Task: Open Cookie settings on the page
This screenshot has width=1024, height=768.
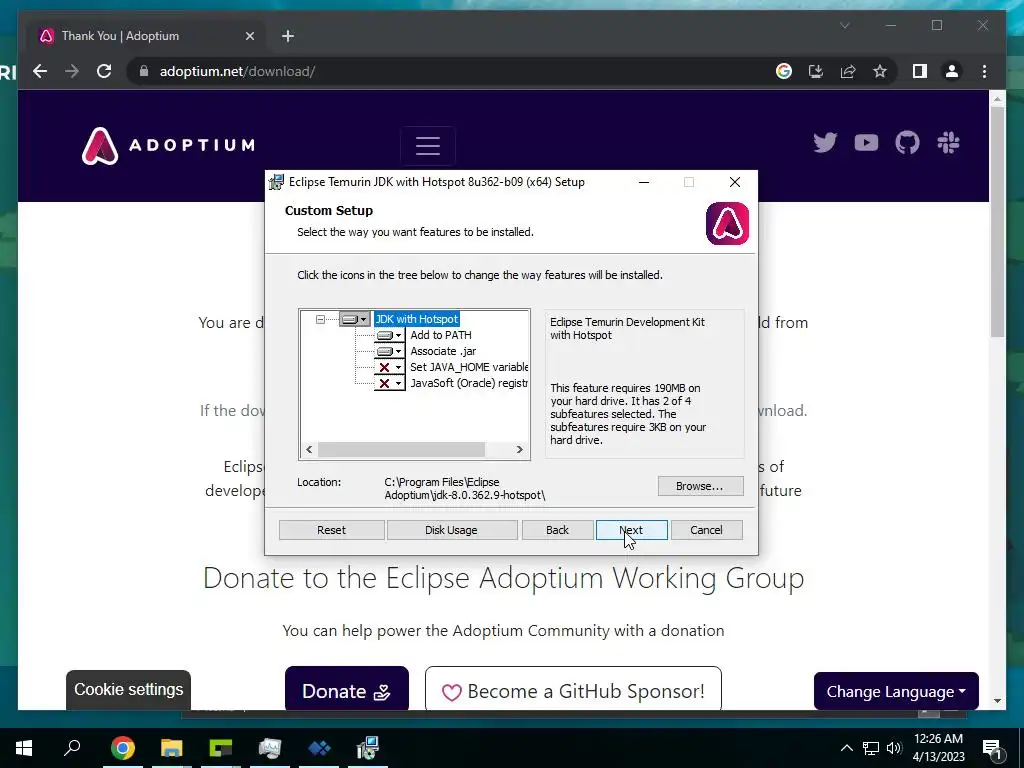Action: pyautogui.click(x=129, y=690)
